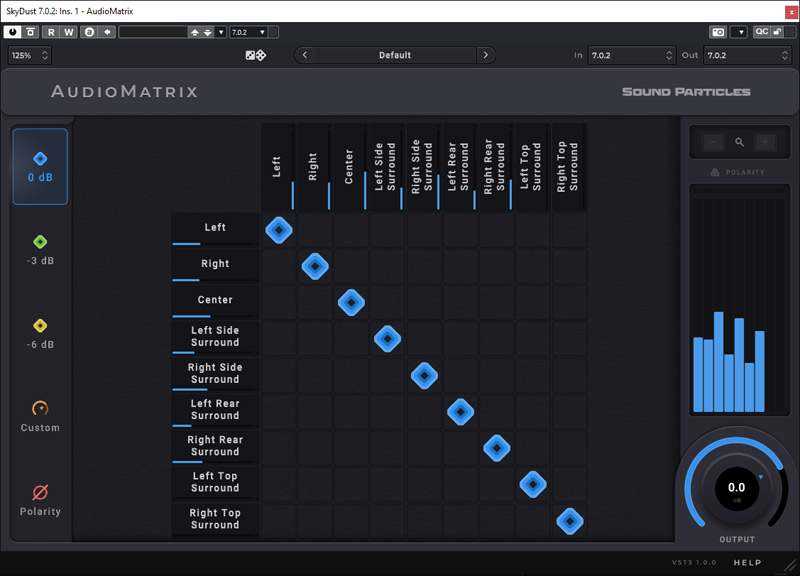The height and width of the screenshot is (576, 800).
Task: Toggle the plugin bypass power button
Action: (x=14, y=32)
